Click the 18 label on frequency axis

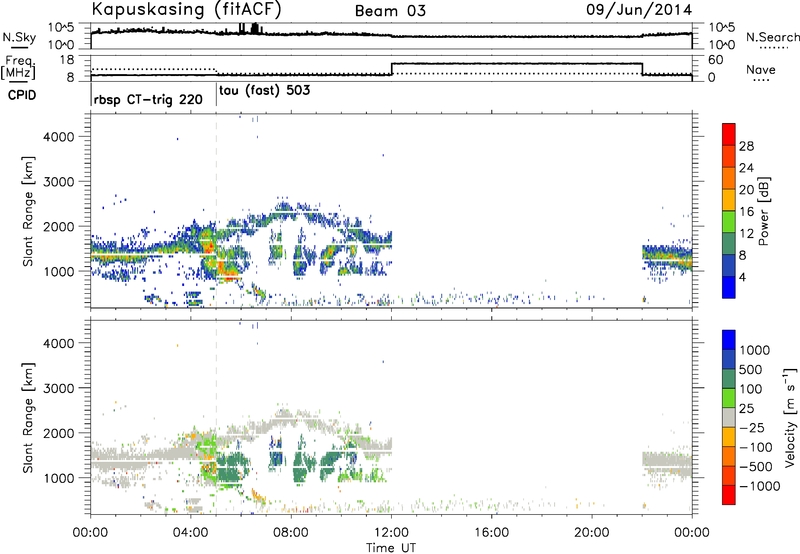[x=67, y=60]
